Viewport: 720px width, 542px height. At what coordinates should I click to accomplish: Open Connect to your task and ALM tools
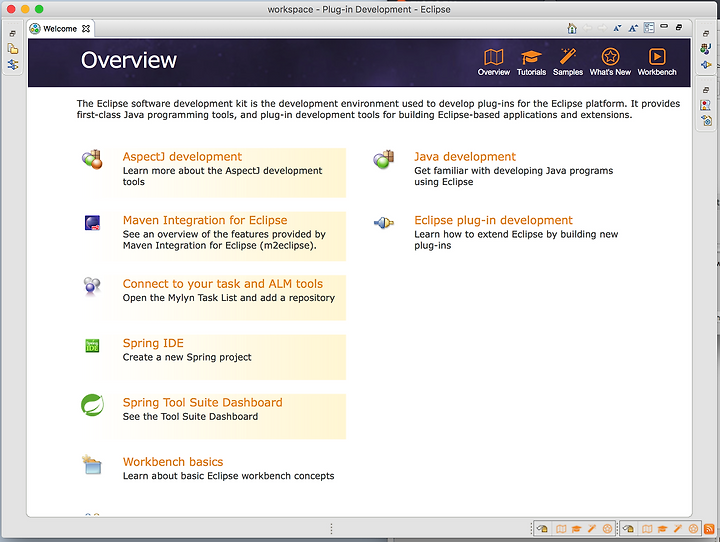pos(223,284)
